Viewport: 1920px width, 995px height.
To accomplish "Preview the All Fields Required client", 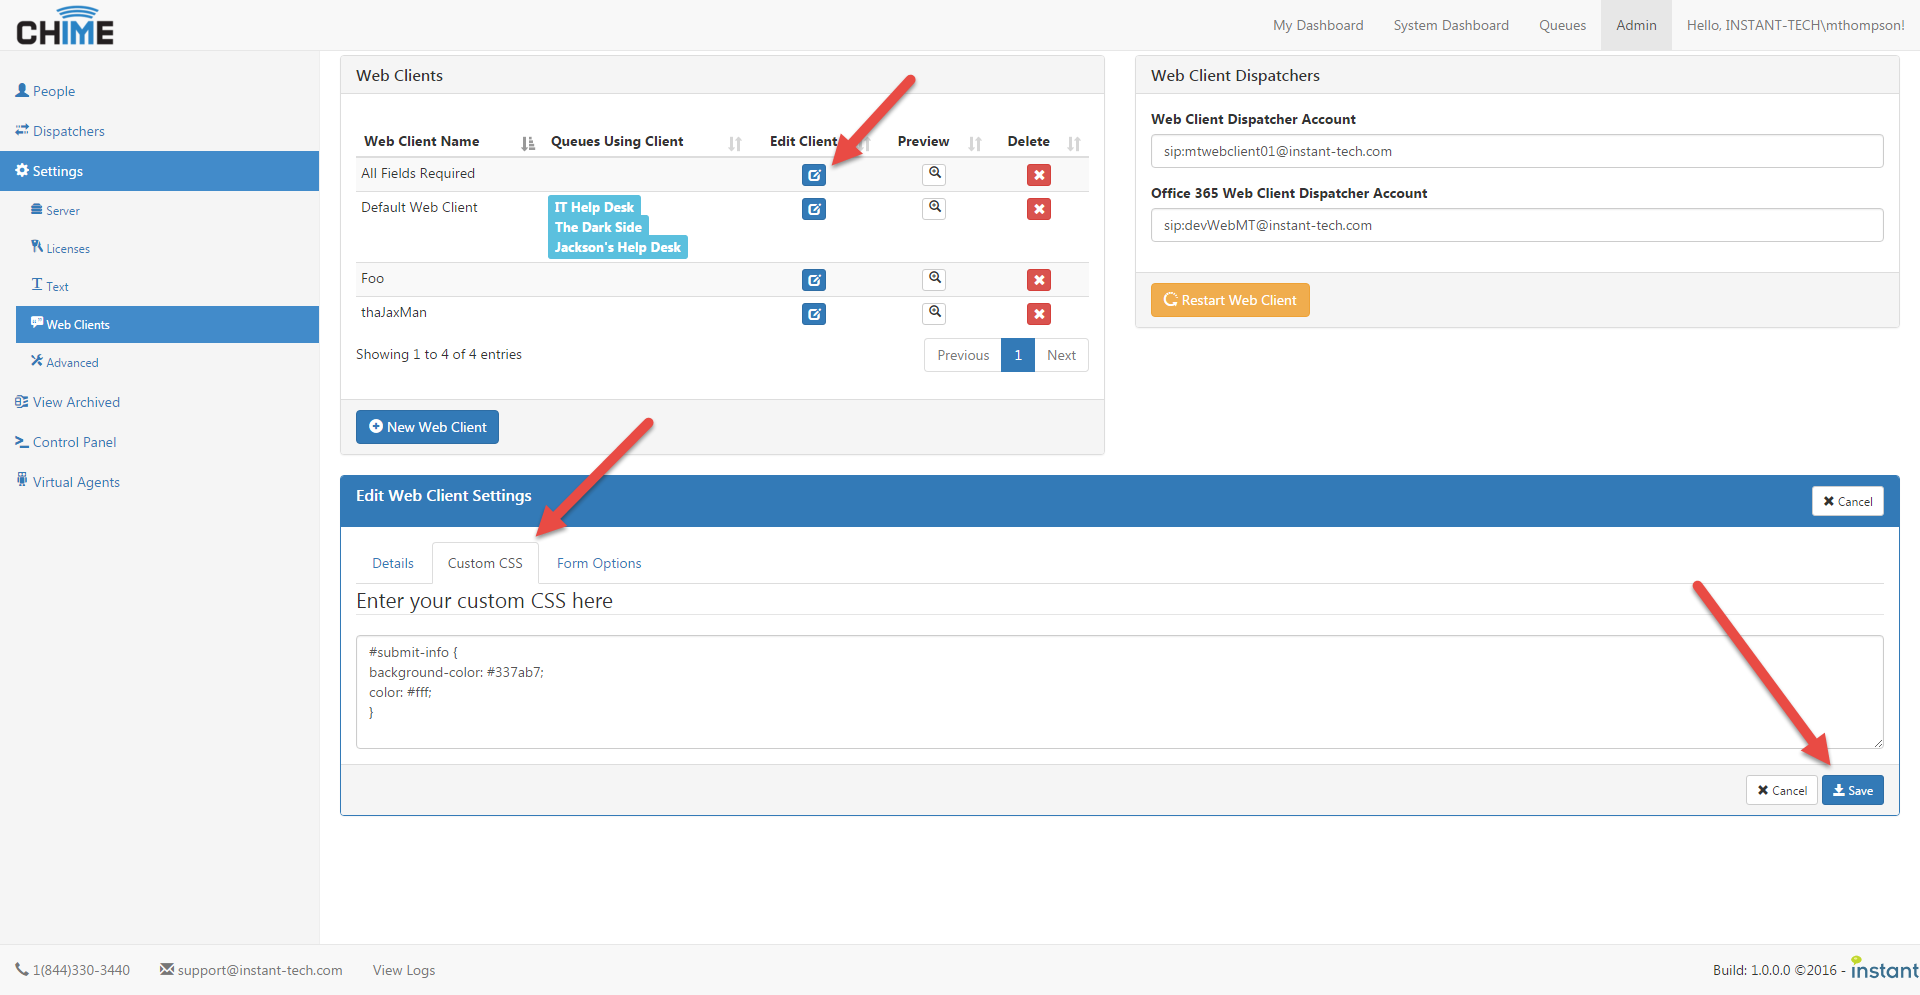I will 934,174.
